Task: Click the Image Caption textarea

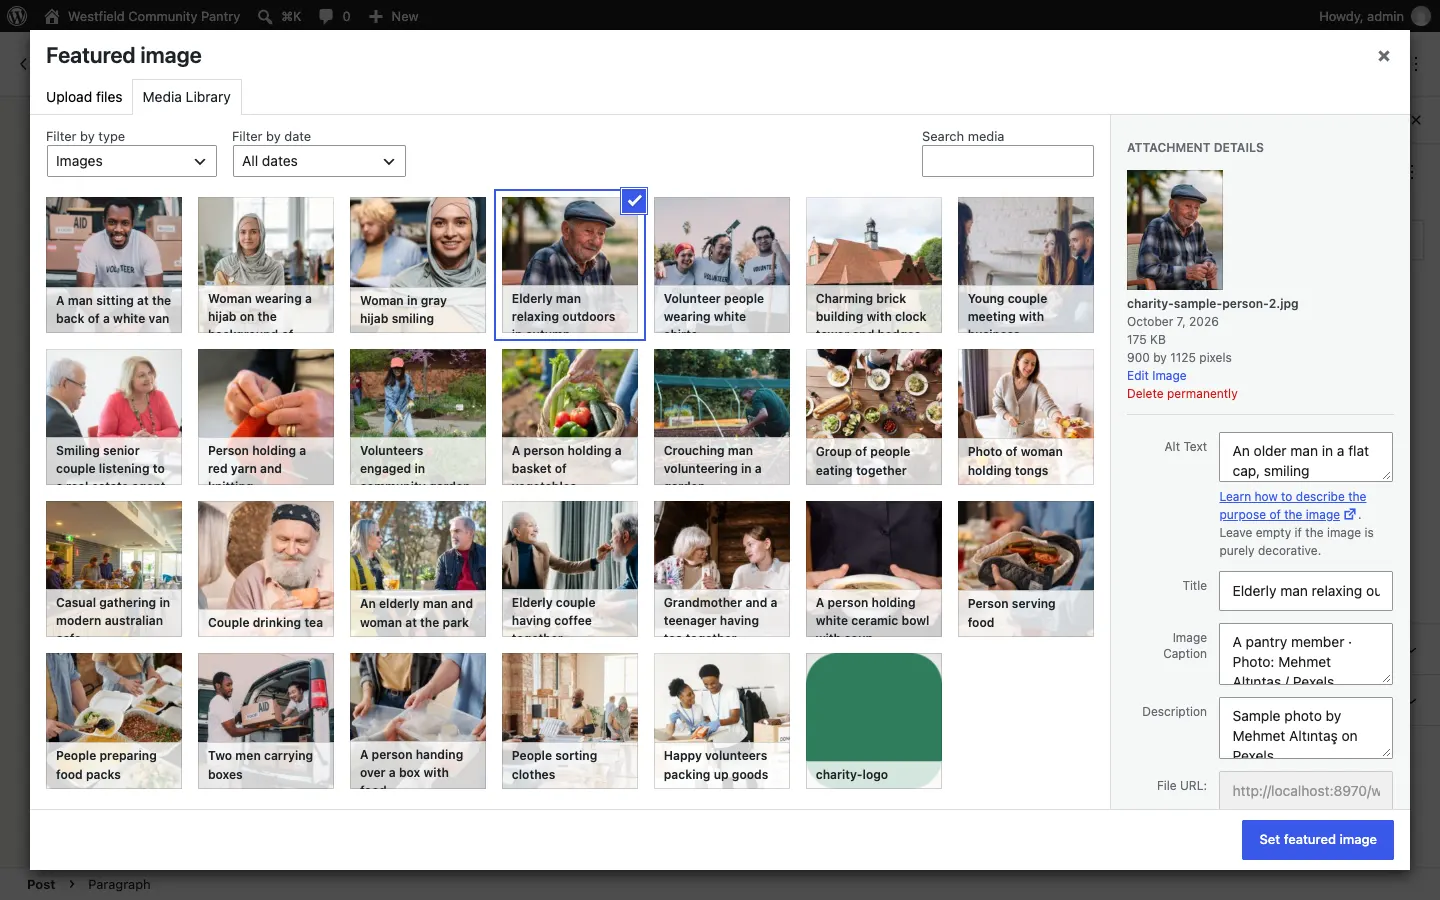Action: (x=1306, y=654)
